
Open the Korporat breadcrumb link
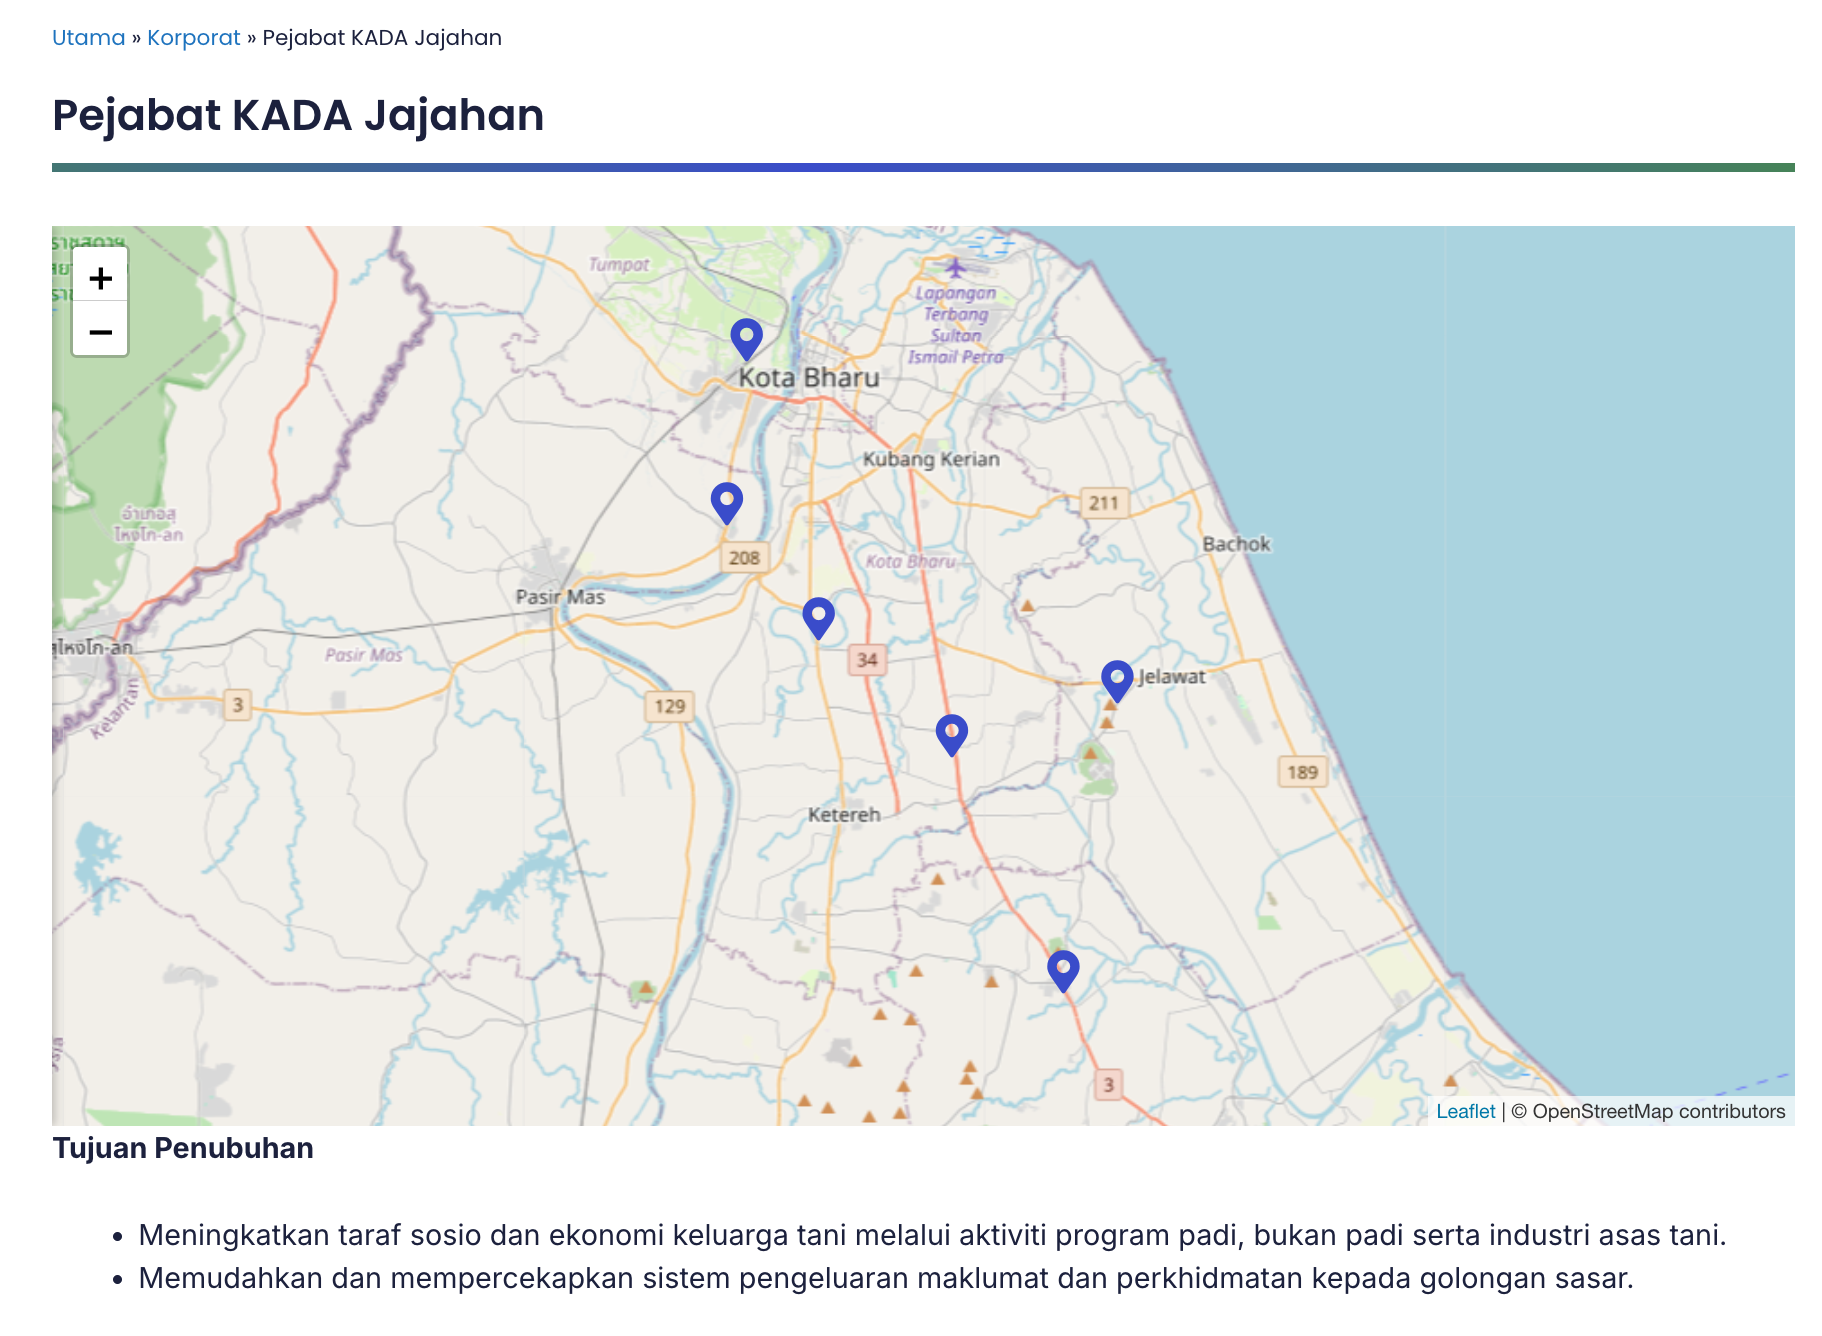(193, 38)
